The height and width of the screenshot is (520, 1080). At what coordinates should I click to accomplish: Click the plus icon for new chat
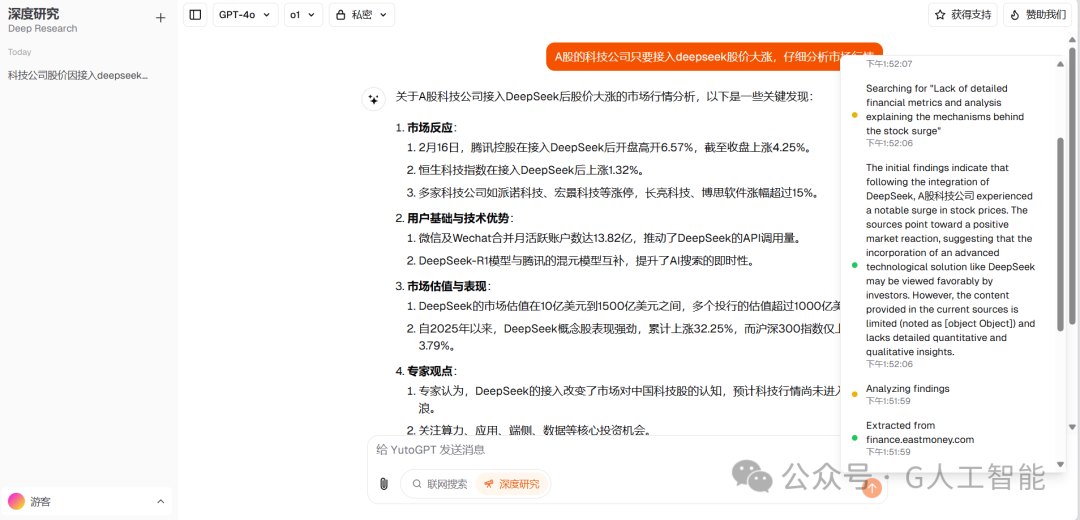point(160,18)
